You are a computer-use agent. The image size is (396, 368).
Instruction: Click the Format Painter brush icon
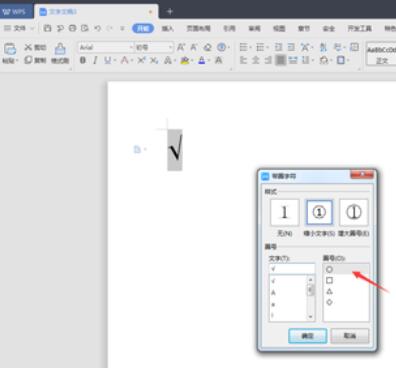[60, 49]
